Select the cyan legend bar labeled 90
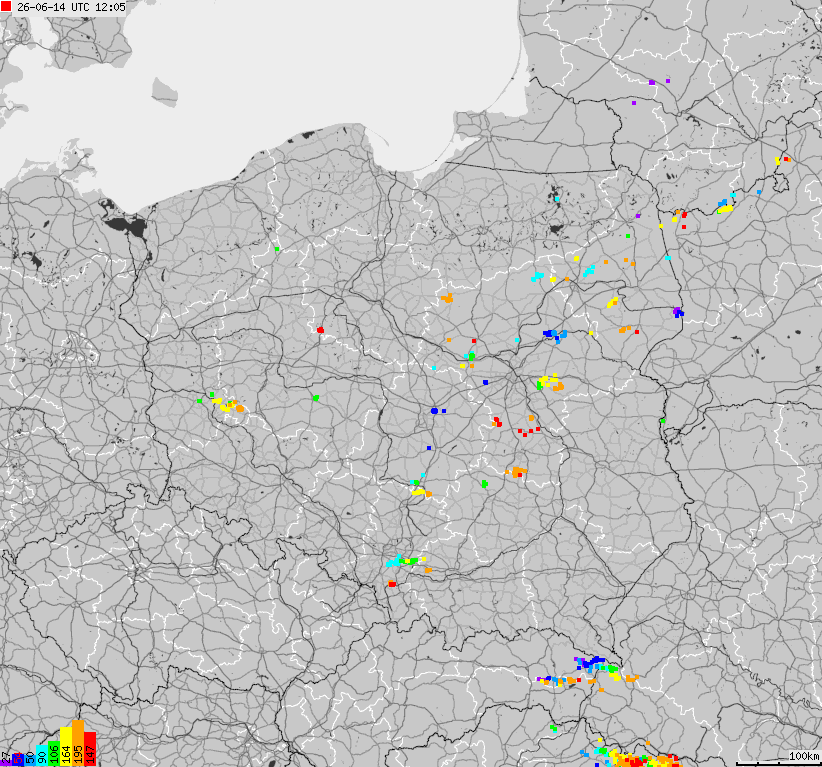The width and height of the screenshot is (822, 767). click(x=42, y=755)
